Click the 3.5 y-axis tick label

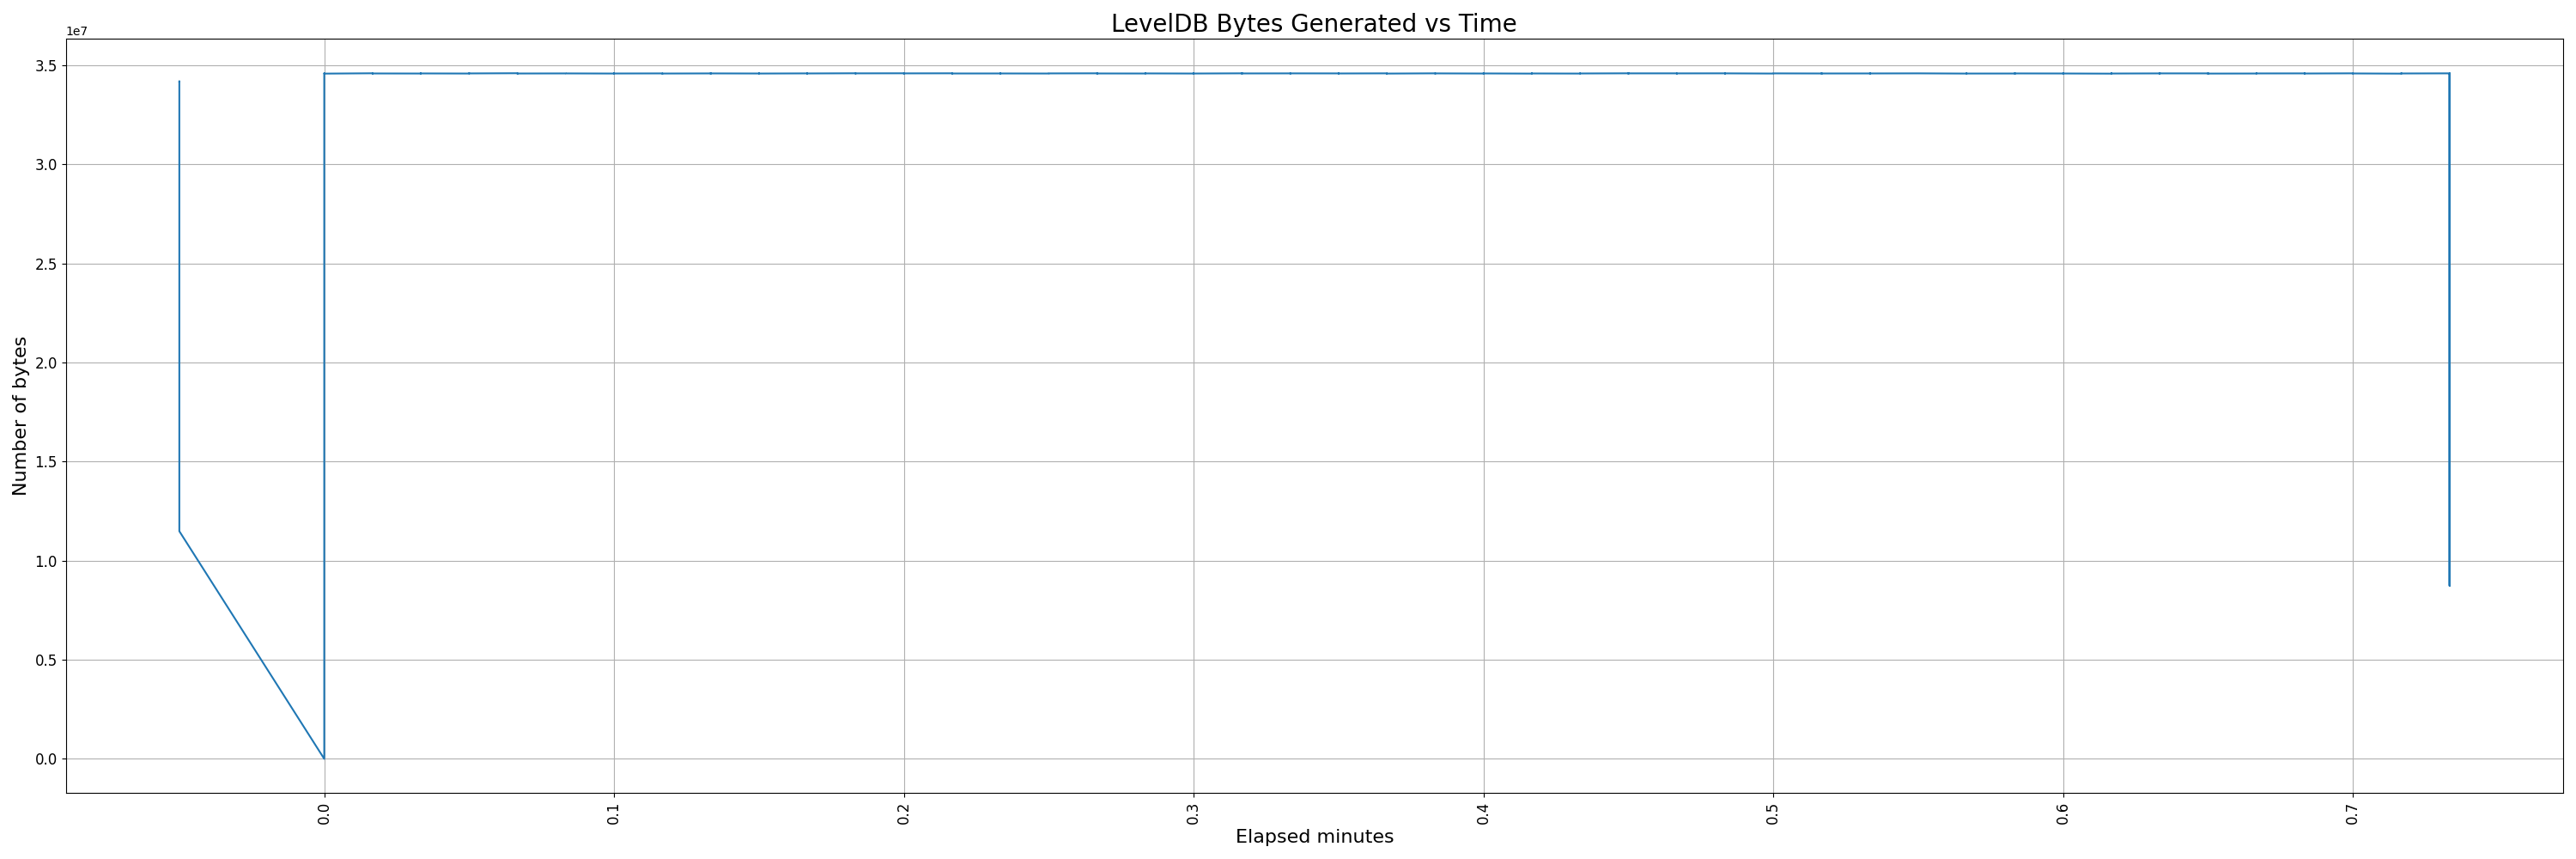47,66
